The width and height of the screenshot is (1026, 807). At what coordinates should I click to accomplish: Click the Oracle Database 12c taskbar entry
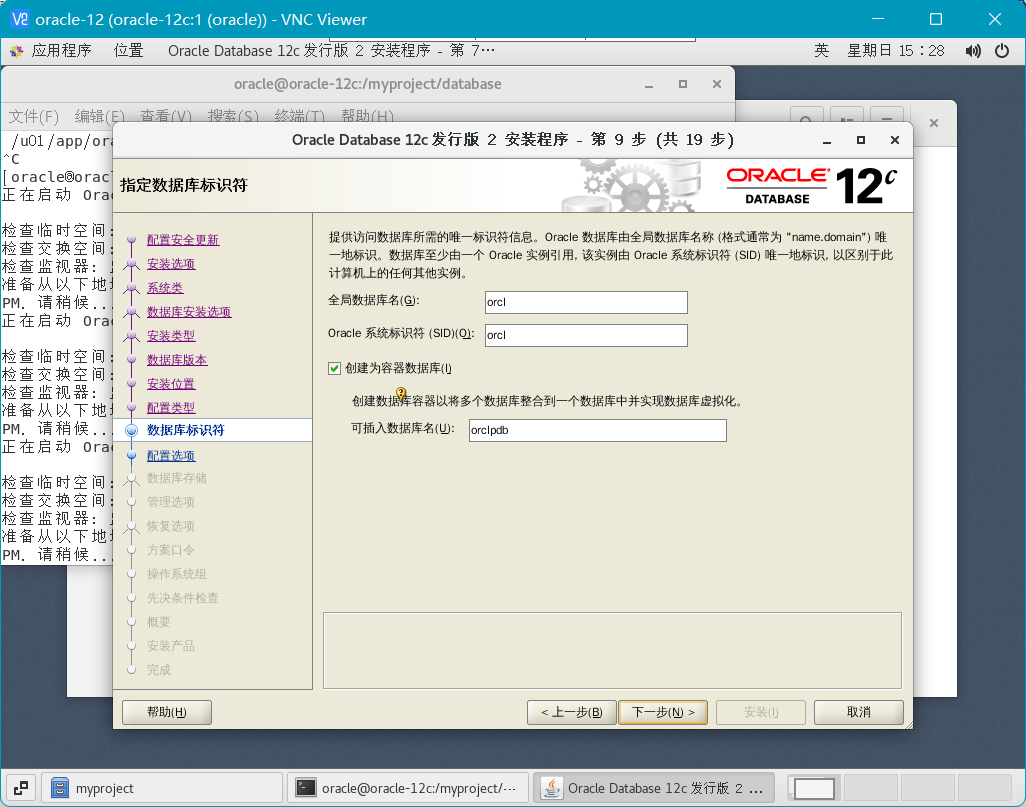[x=654, y=788]
